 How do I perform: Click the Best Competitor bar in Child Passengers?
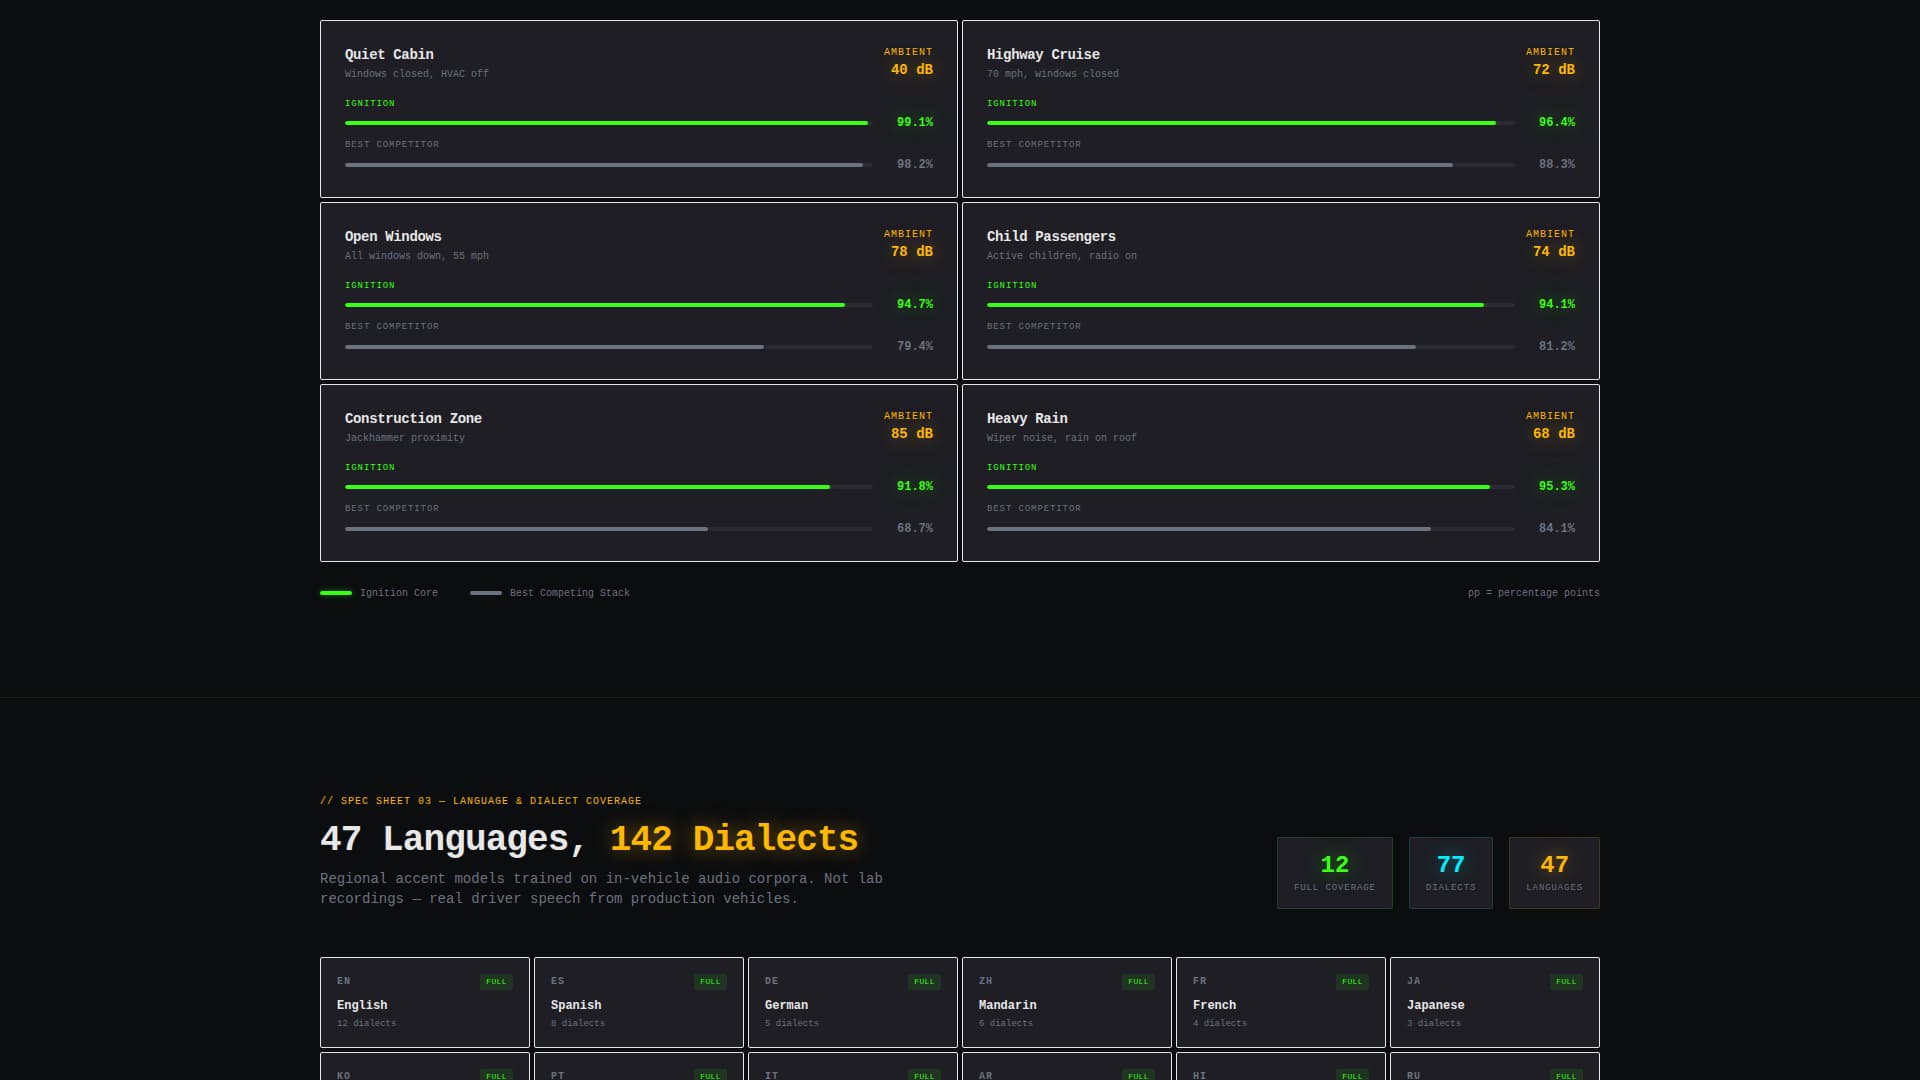[1250, 347]
